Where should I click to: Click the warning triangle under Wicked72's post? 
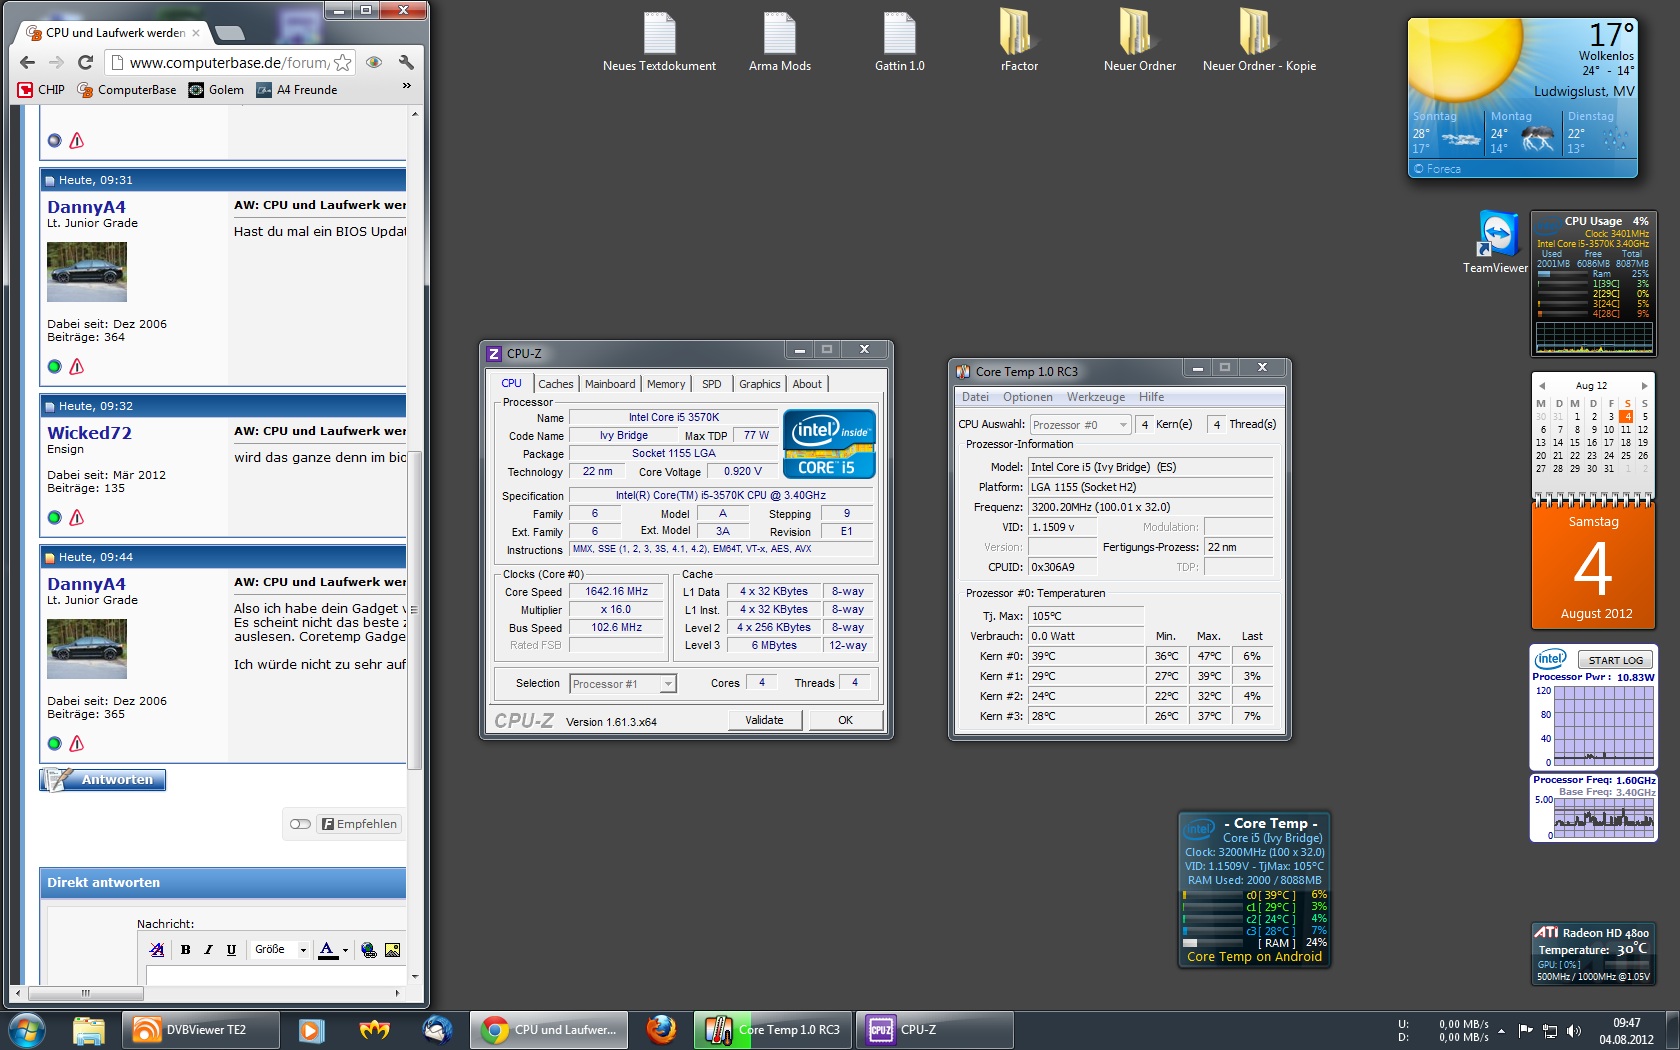click(77, 517)
